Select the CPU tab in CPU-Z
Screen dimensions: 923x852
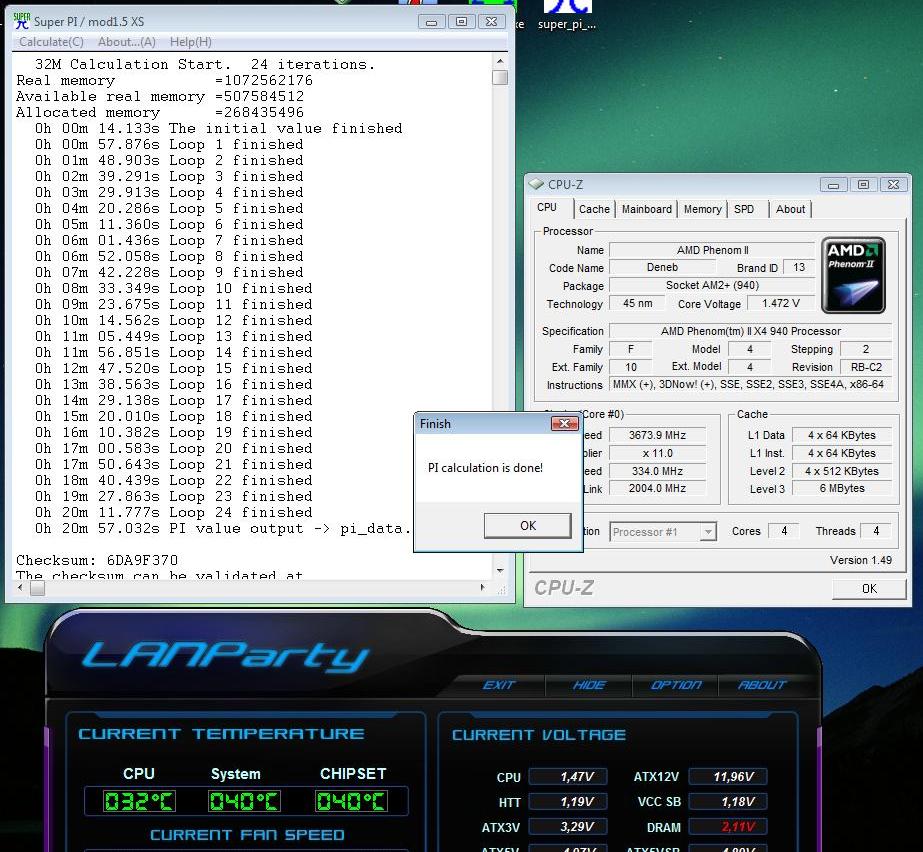point(547,207)
